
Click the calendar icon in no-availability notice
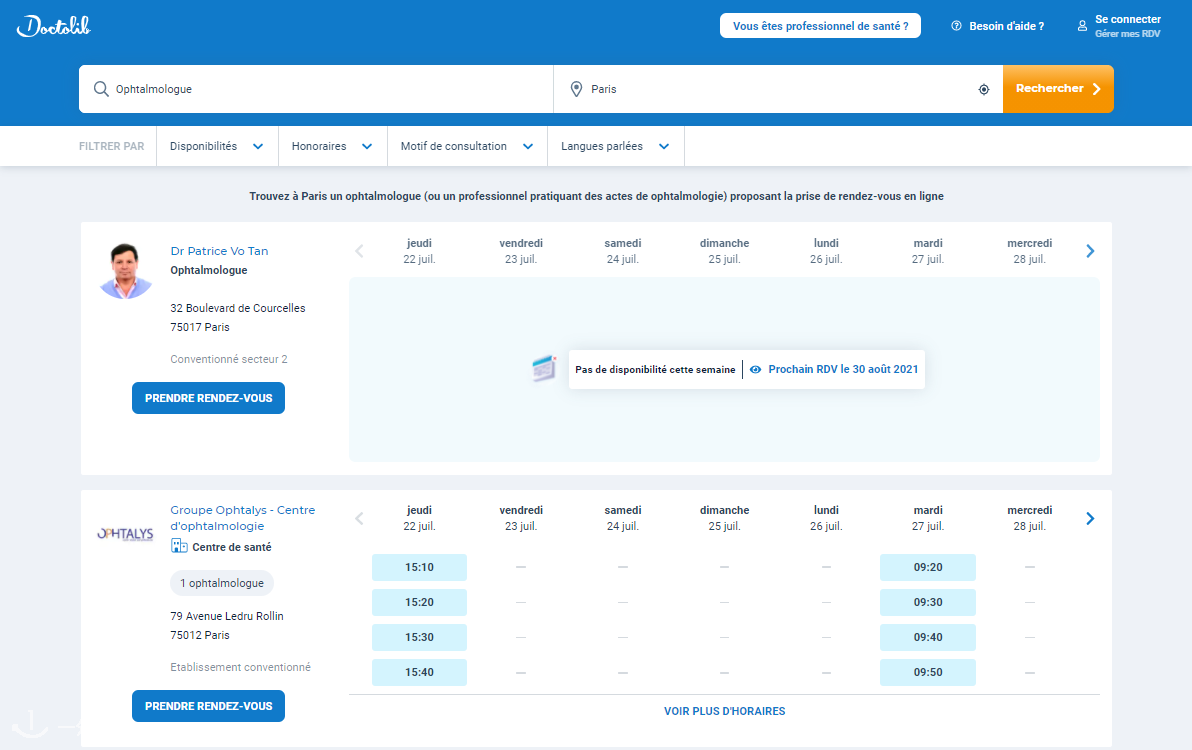click(x=544, y=369)
